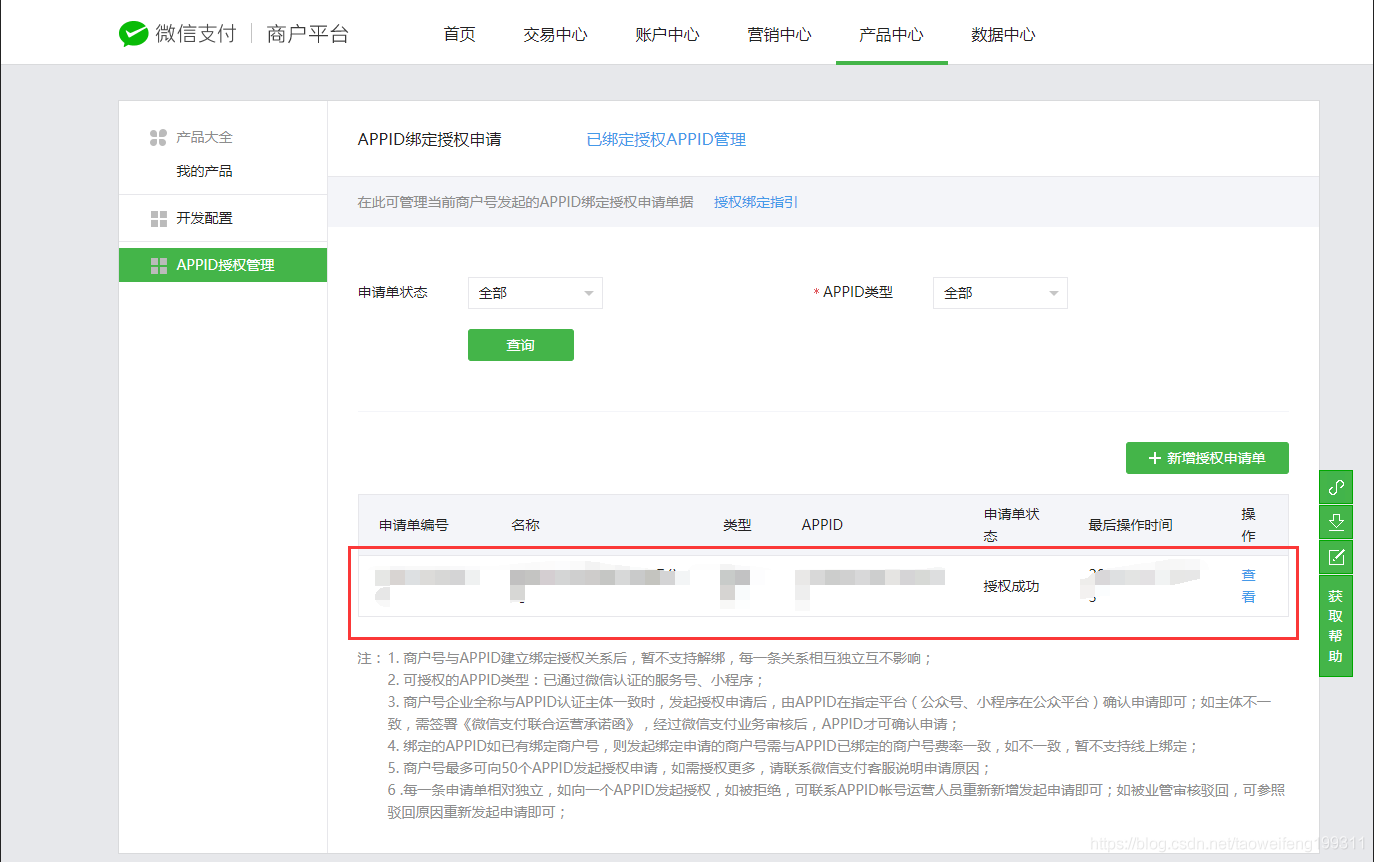Screen dimensions: 1374x862
Task: Click the APPID column header
Action: [x=822, y=525]
